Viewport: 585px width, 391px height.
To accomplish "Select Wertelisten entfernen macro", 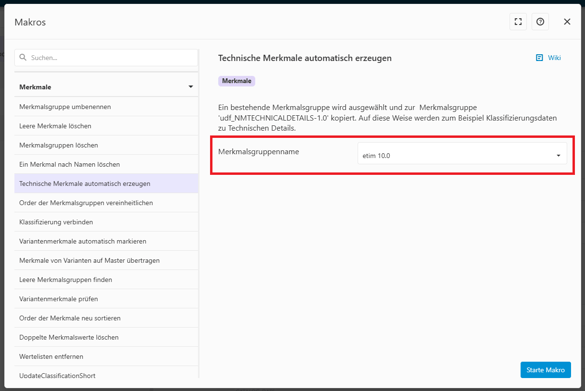I will [106, 357].
